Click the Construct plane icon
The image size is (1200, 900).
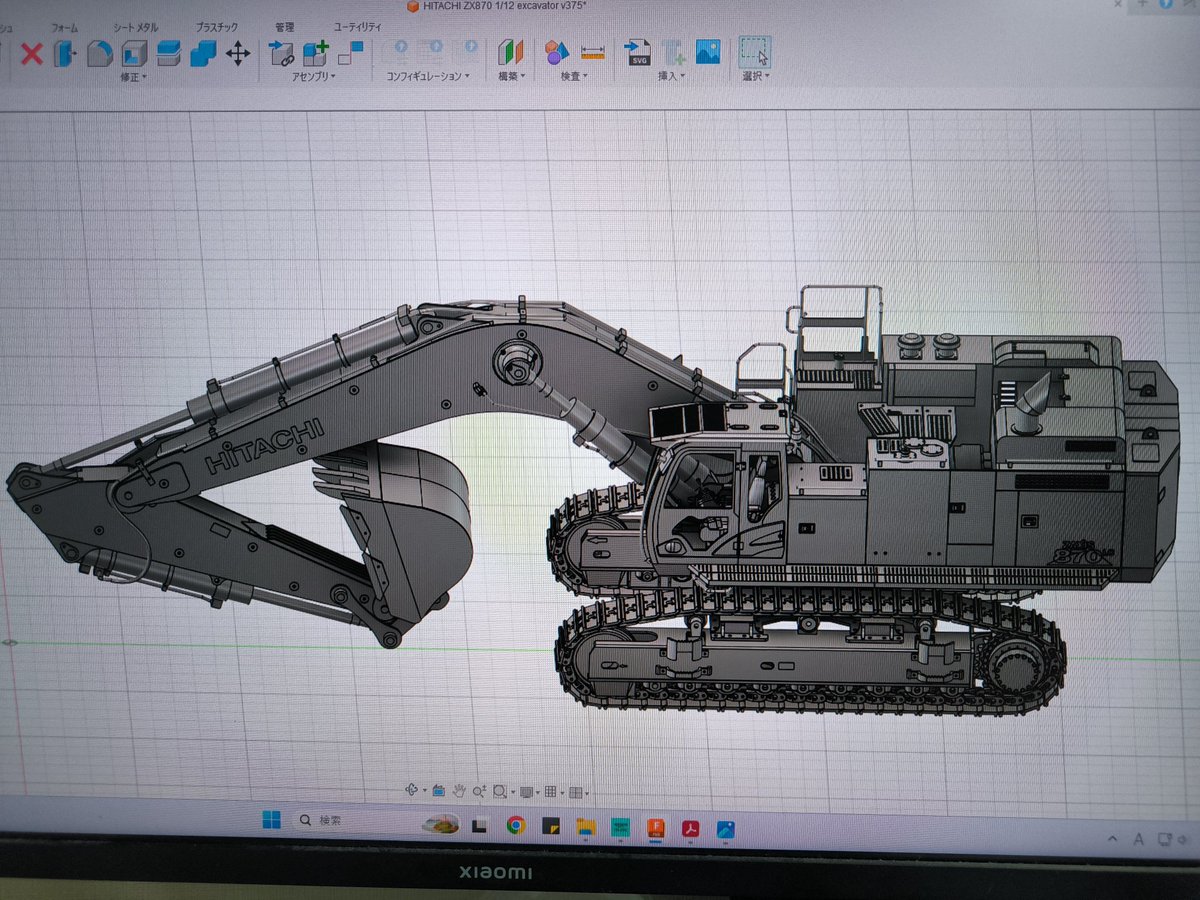coord(511,52)
